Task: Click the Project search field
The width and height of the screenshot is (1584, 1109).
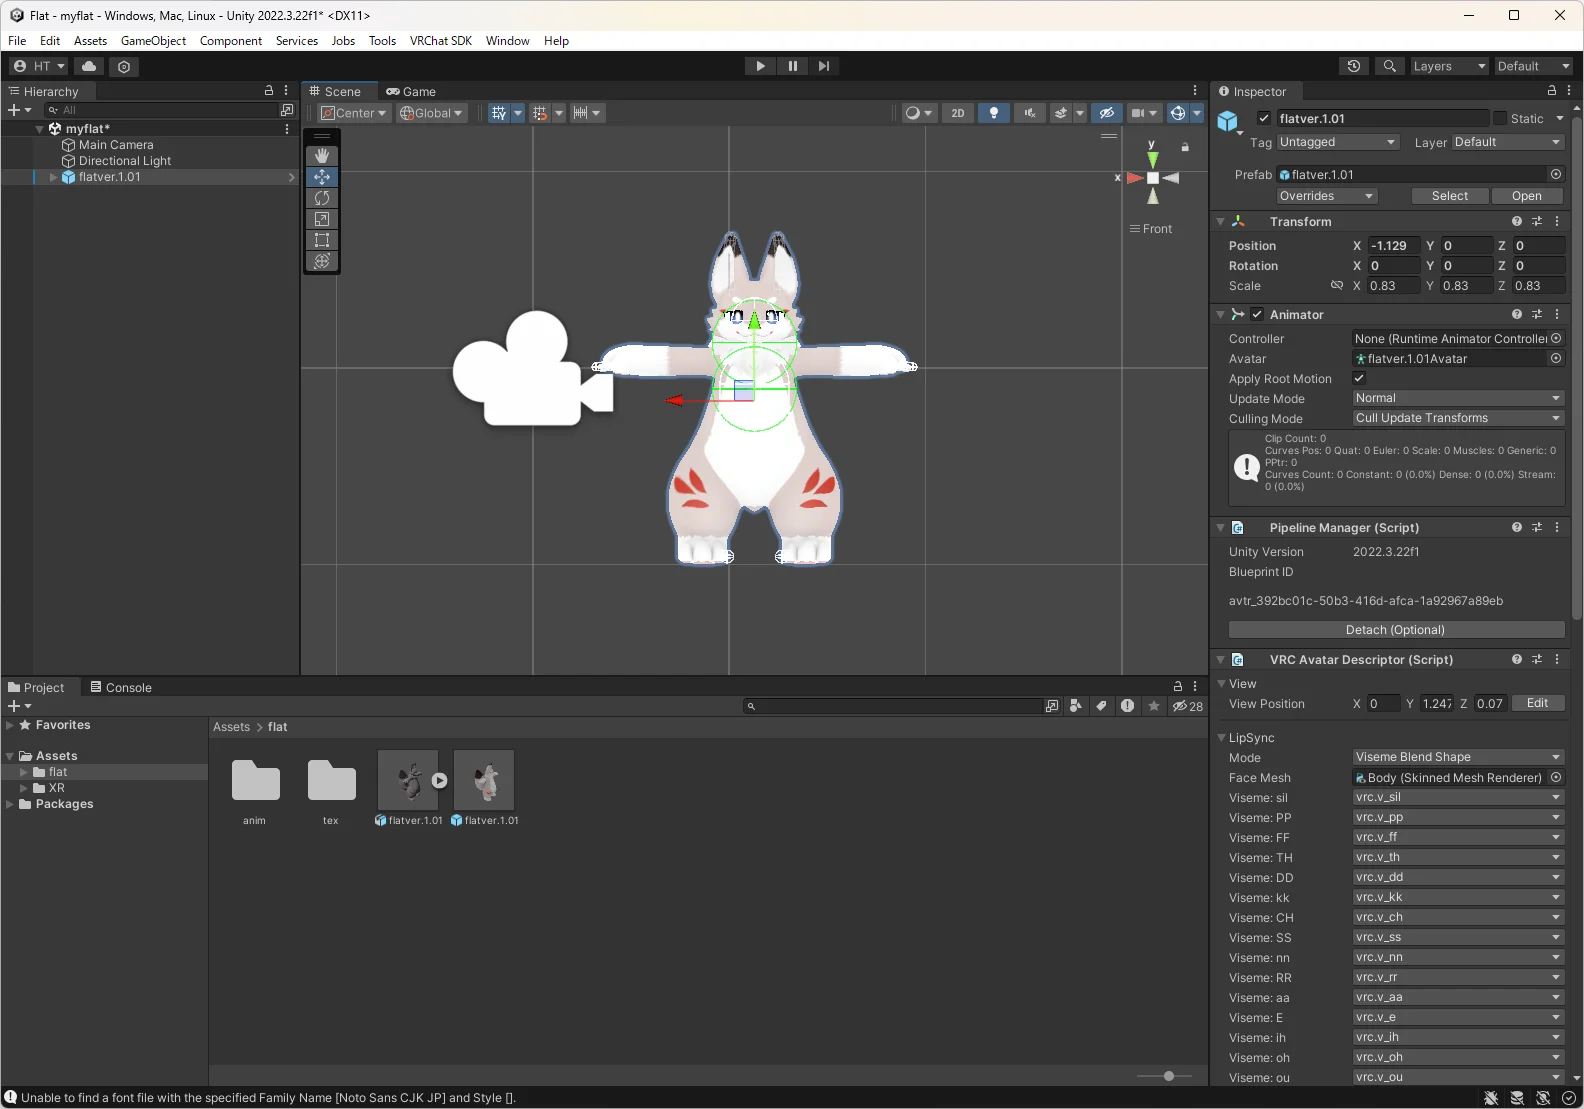Action: click(892, 706)
